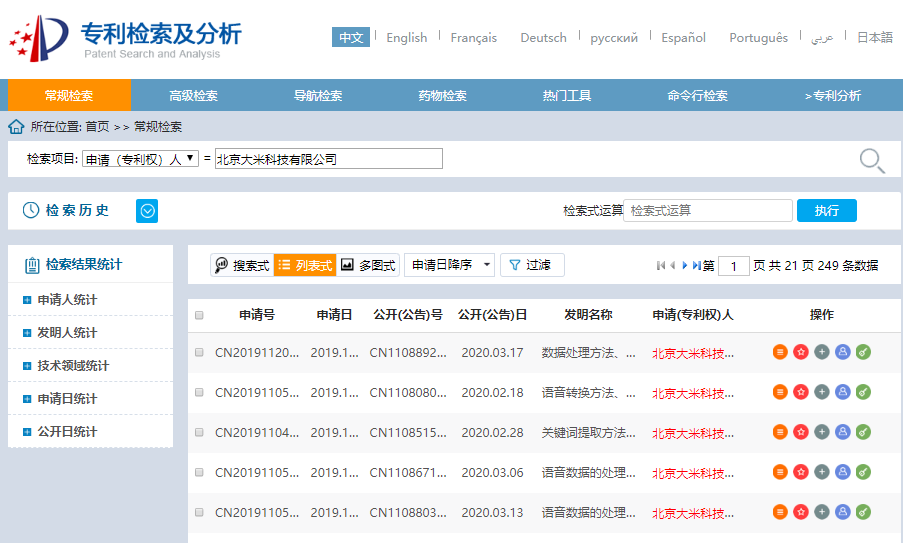Click the page number input box

734,266
